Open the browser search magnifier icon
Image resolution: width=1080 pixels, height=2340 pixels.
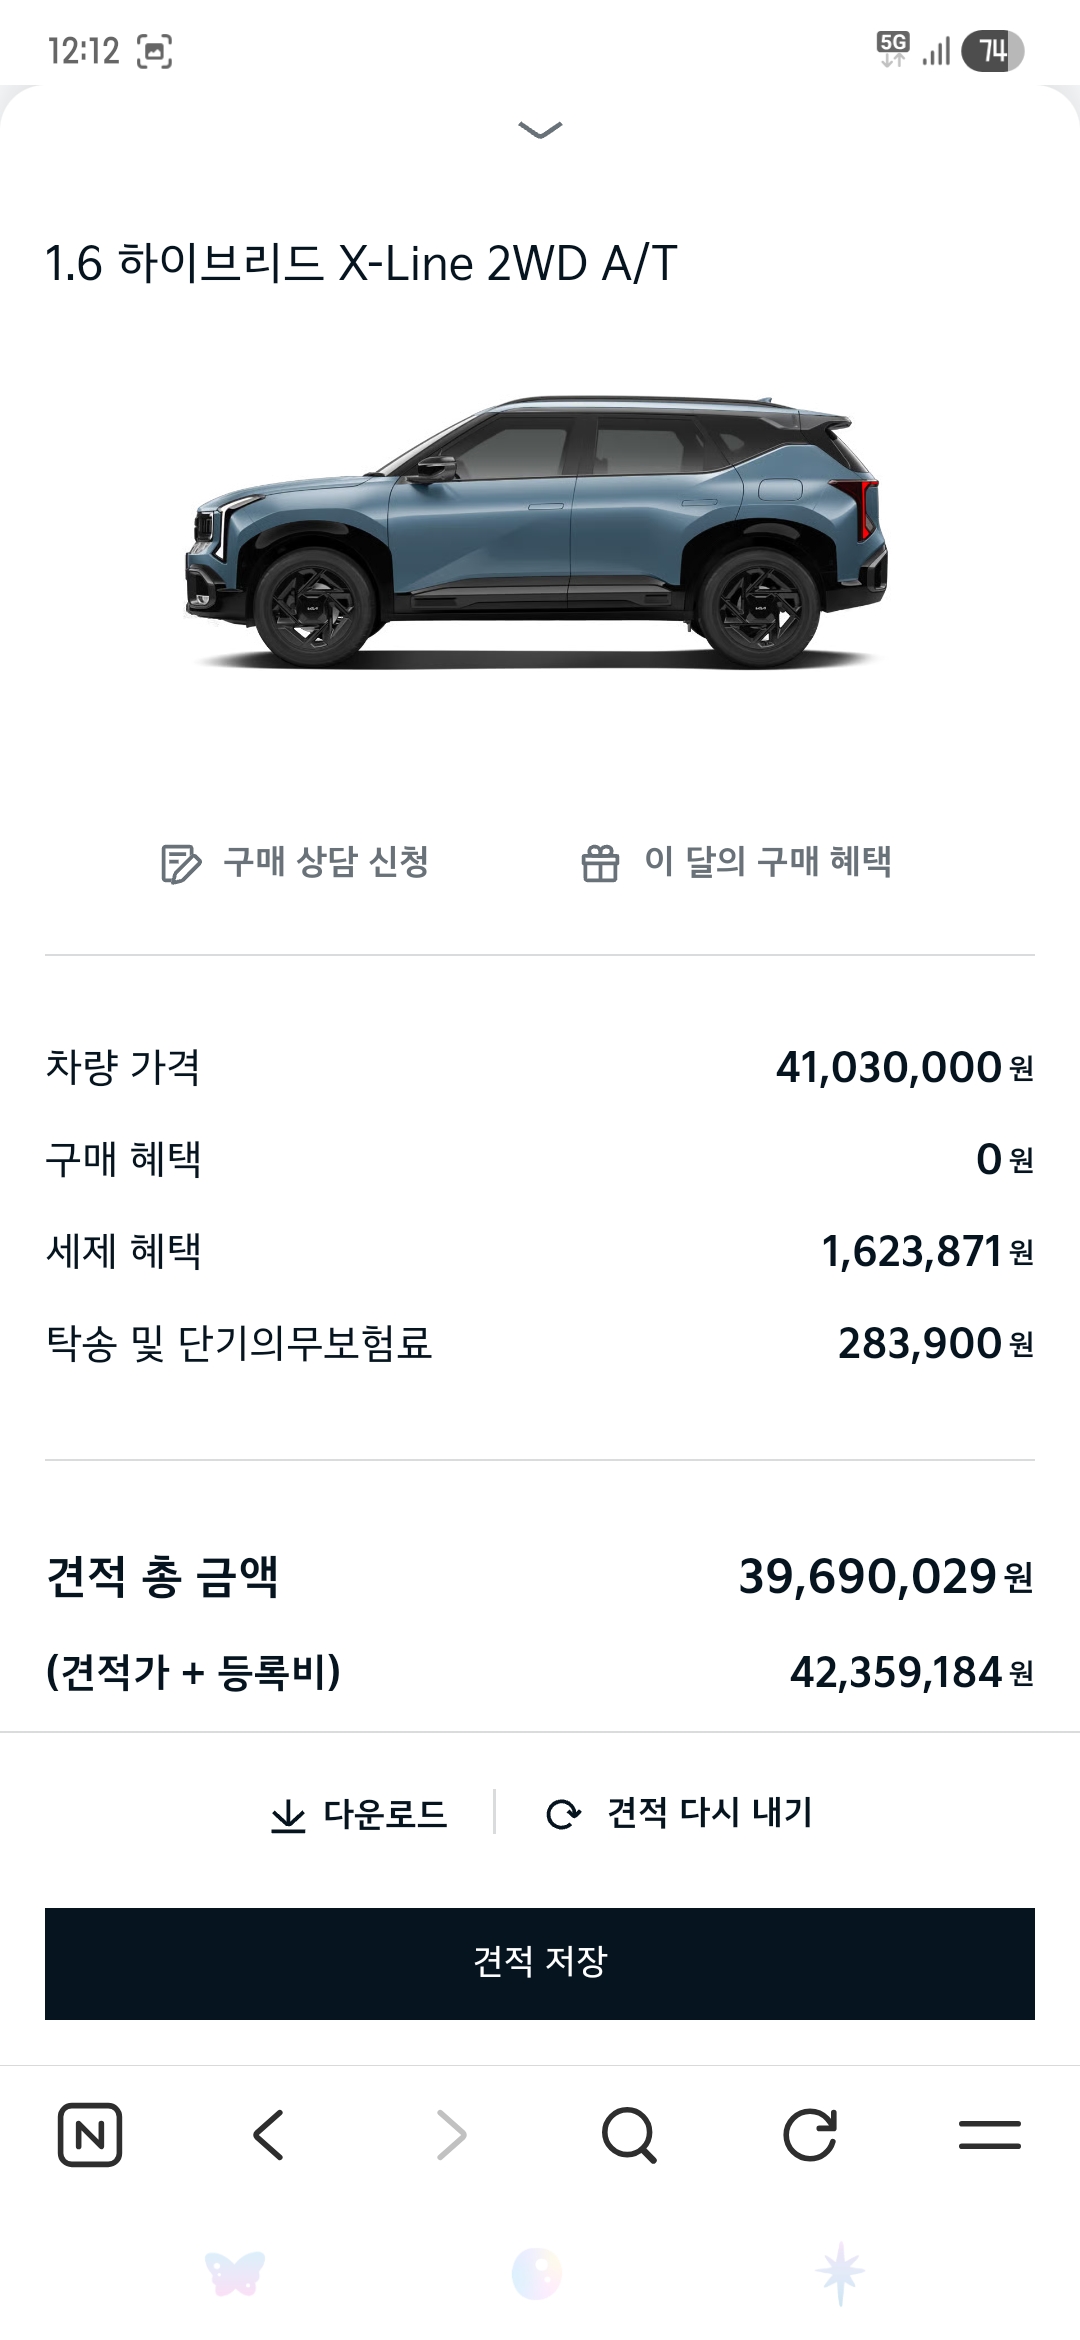tap(629, 2135)
